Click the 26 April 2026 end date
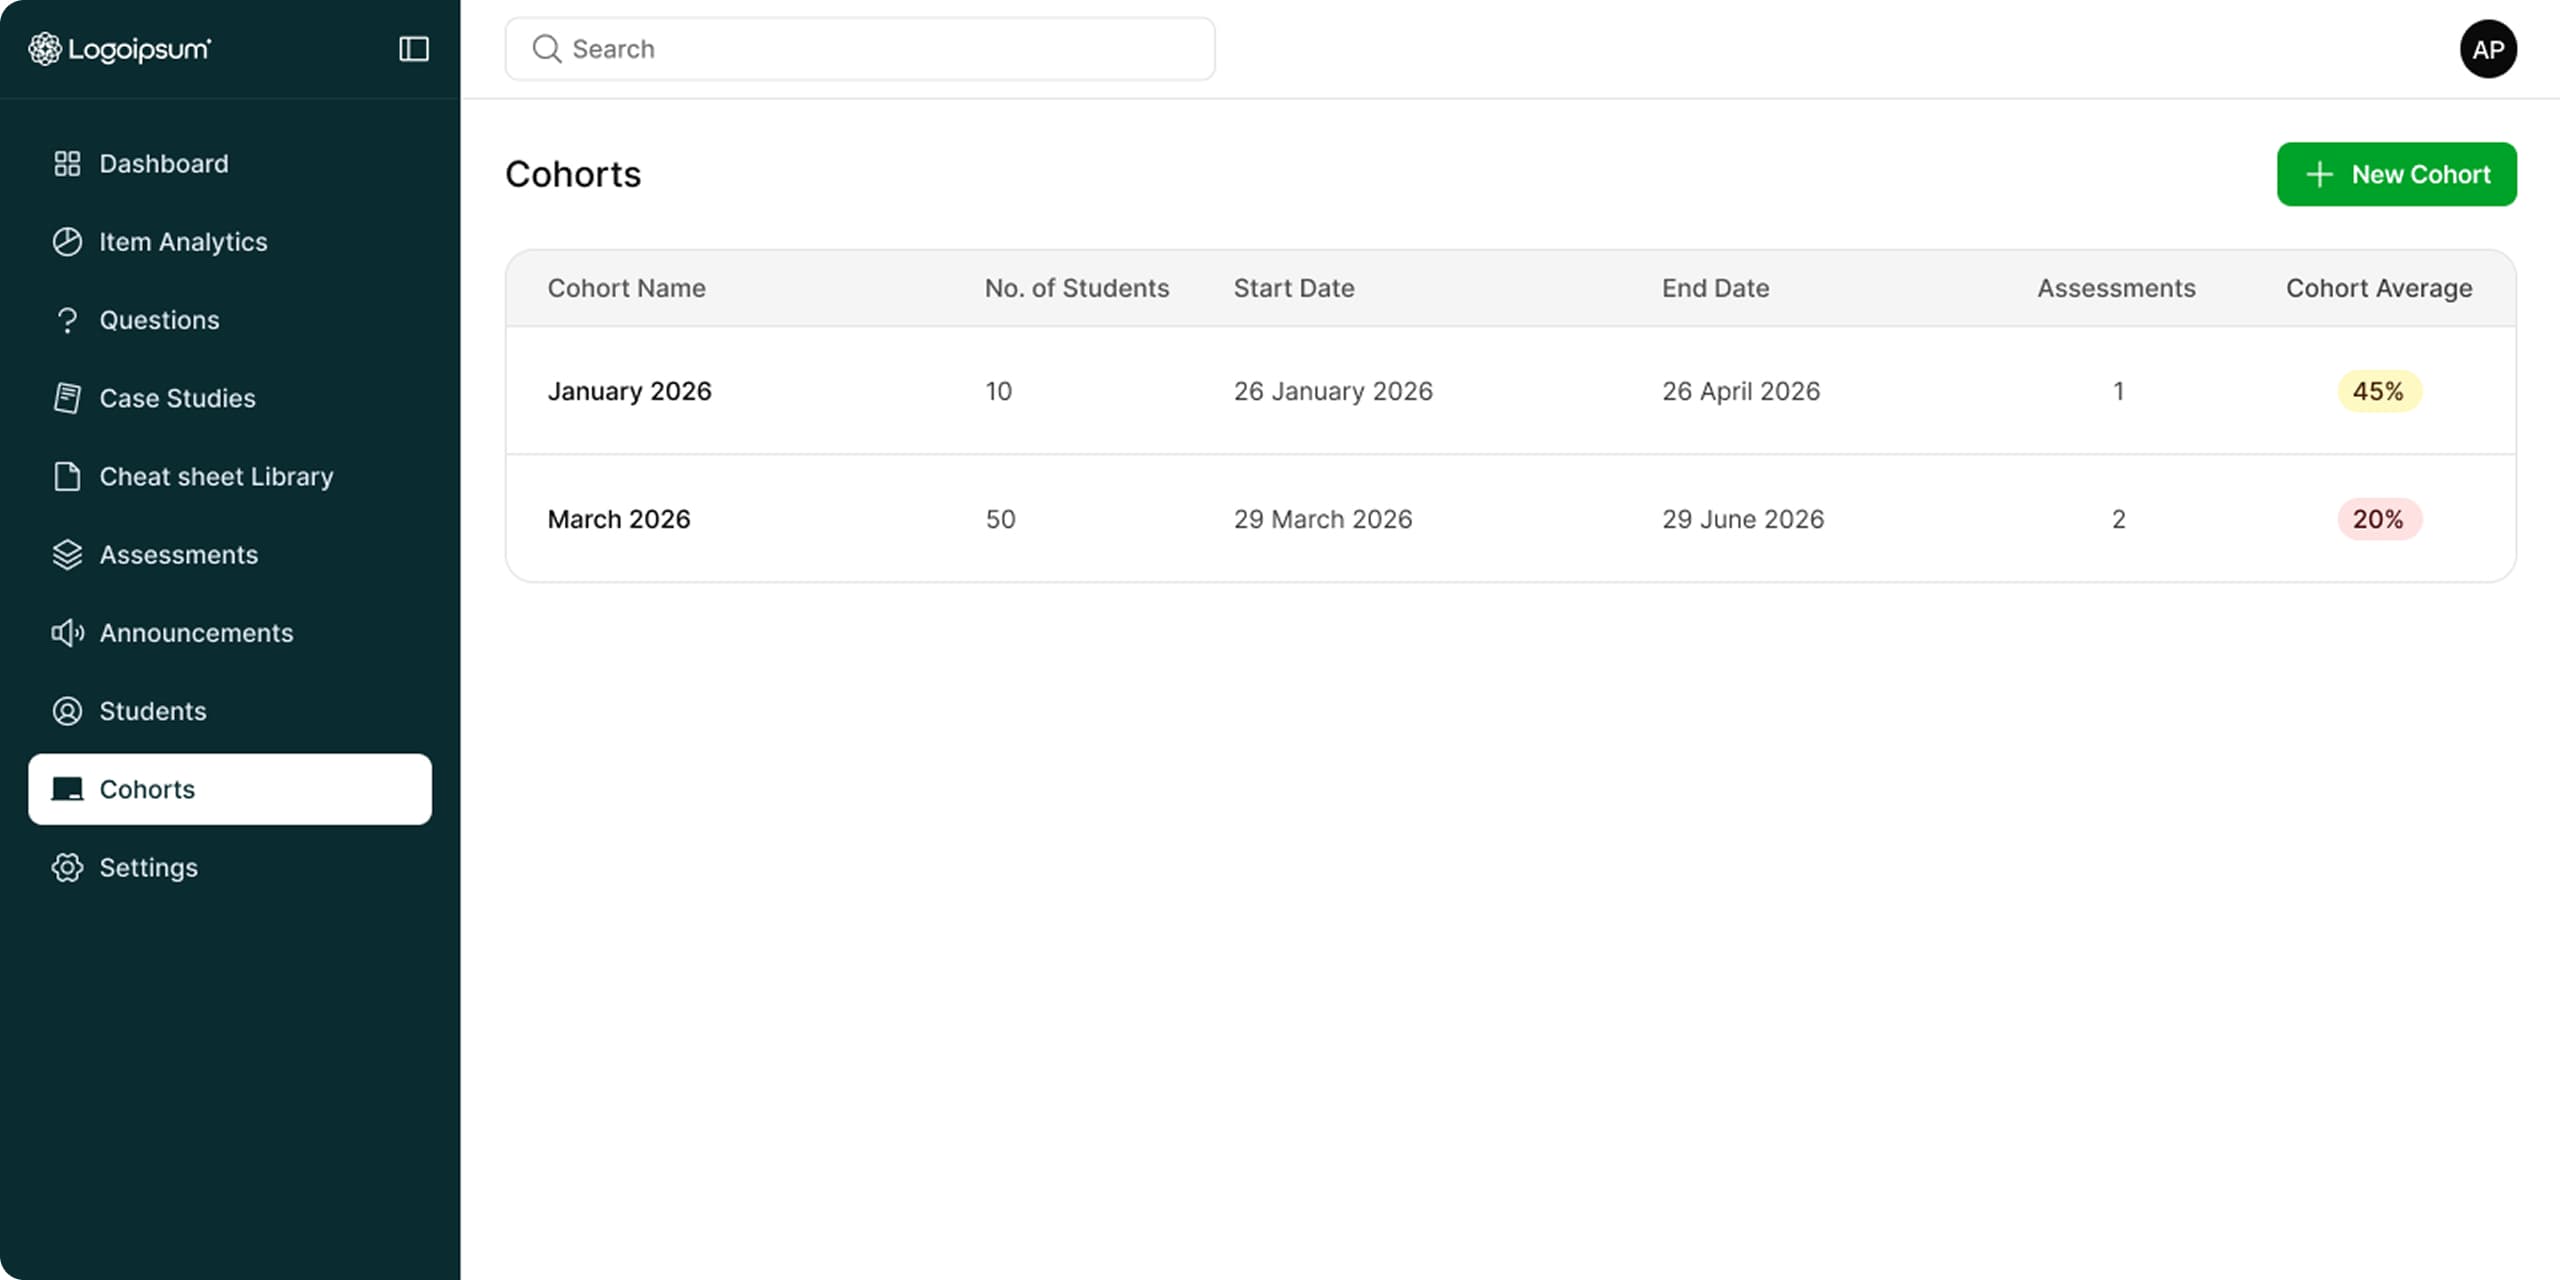 (1740, 391)
